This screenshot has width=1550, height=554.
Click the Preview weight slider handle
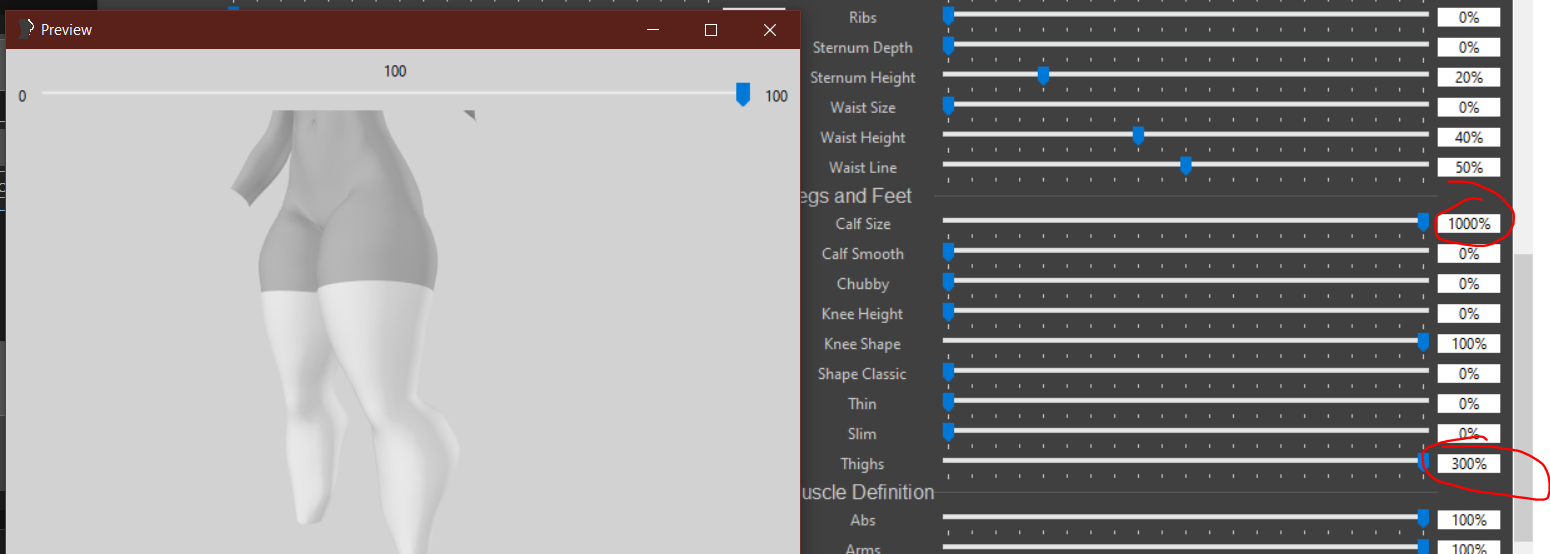tap(743, 94)
